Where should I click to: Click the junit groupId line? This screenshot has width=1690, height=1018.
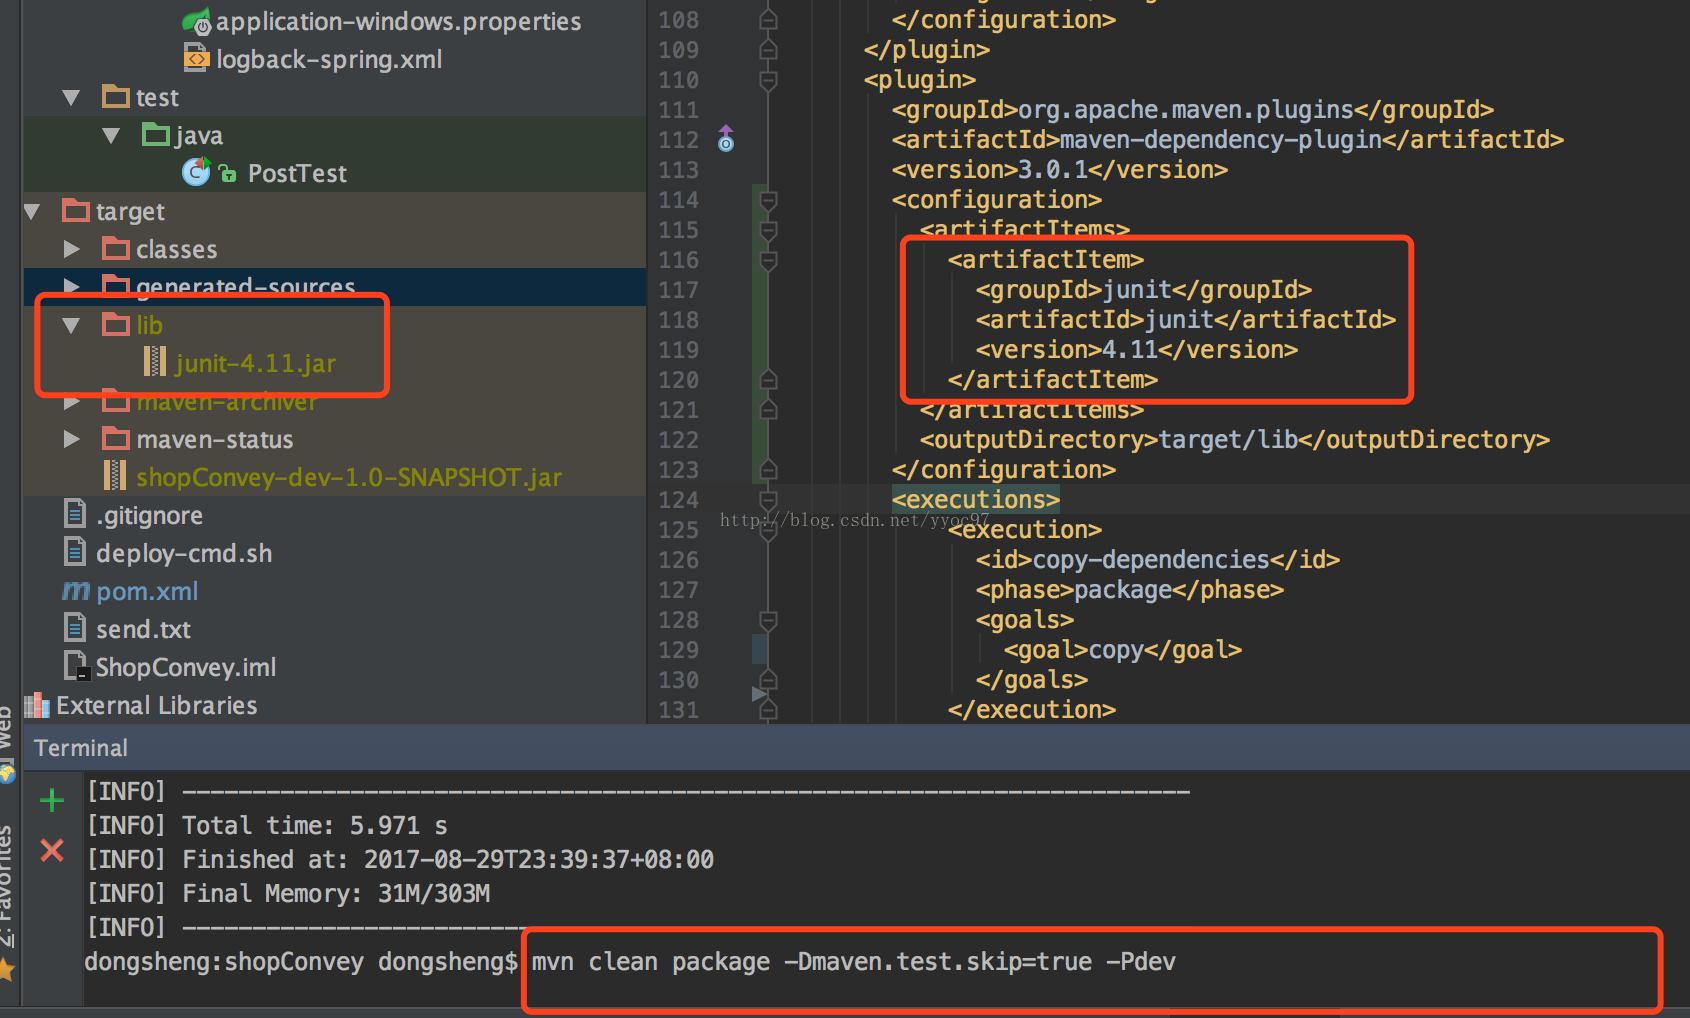tap(1144, 290)
